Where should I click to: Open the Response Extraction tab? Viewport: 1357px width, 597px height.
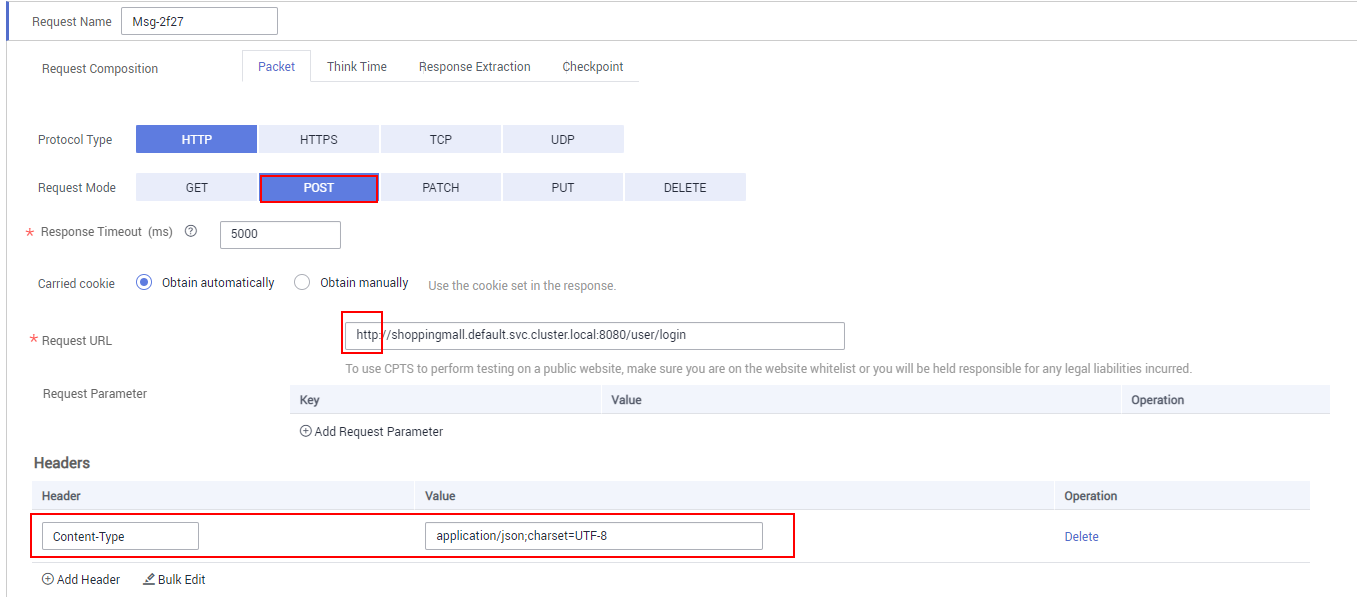pos(475,67)
